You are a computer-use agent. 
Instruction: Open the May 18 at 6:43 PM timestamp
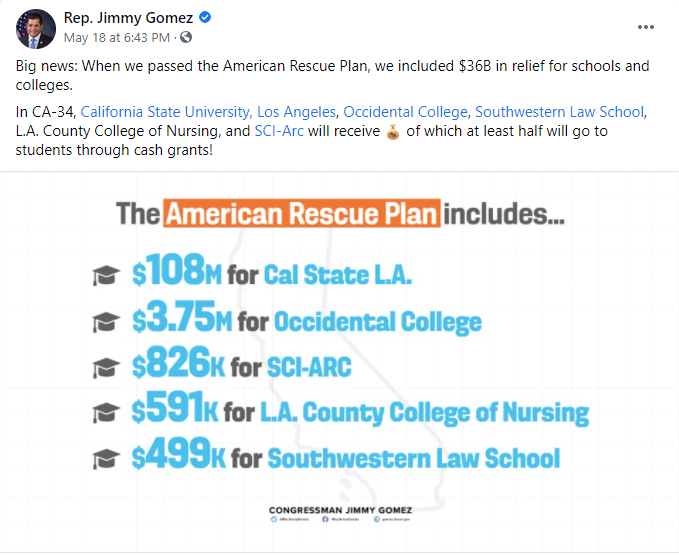[x=119, y=38]
